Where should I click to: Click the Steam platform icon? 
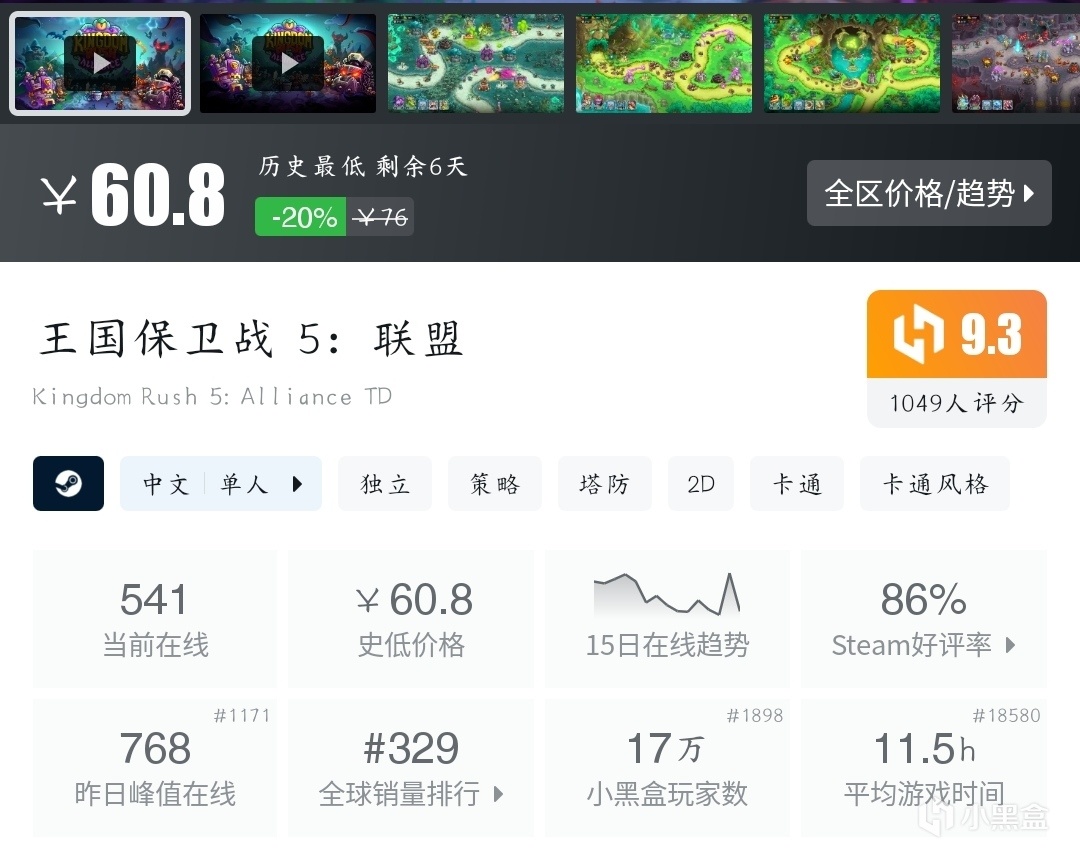pos(68,483)
